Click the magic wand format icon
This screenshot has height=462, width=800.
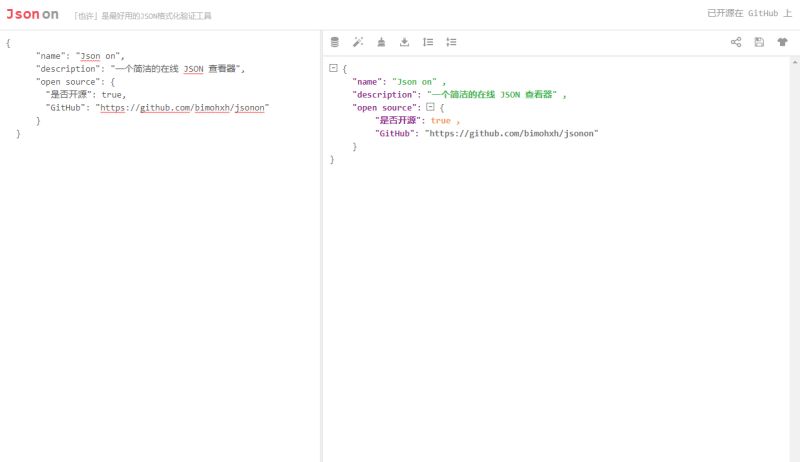click(x=358, y=42)
